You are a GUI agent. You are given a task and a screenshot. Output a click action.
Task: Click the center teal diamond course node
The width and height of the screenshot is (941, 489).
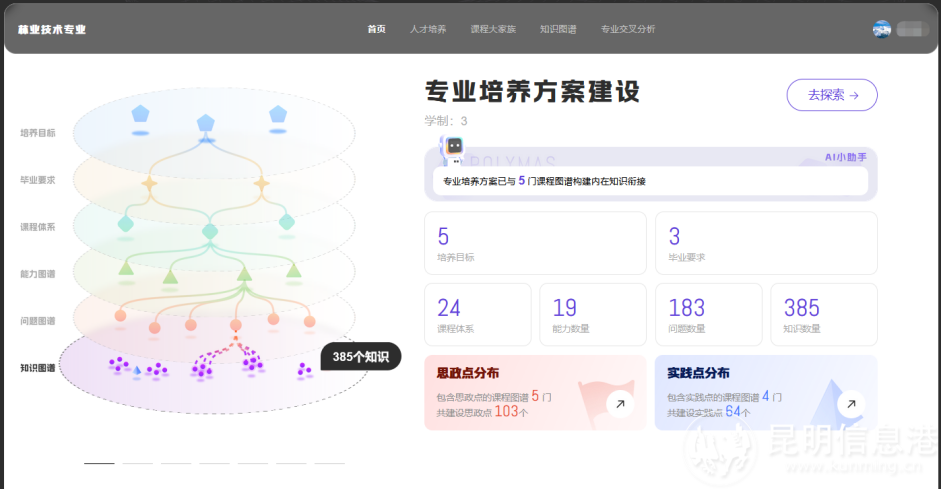(x=210, y=231)
